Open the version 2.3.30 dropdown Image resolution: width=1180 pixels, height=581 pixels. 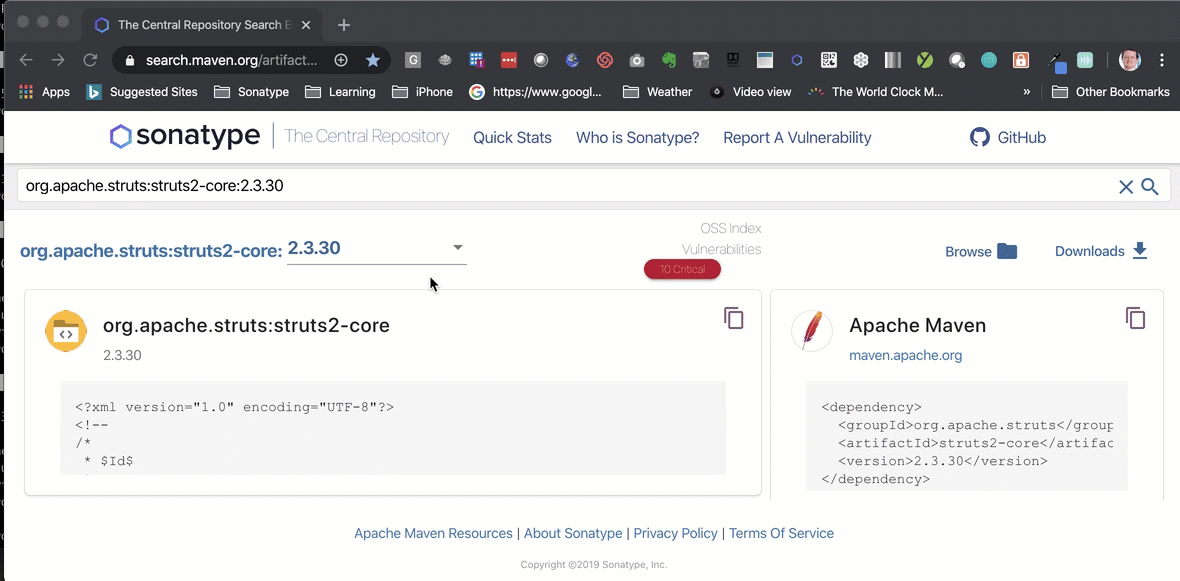coord(376,248)
